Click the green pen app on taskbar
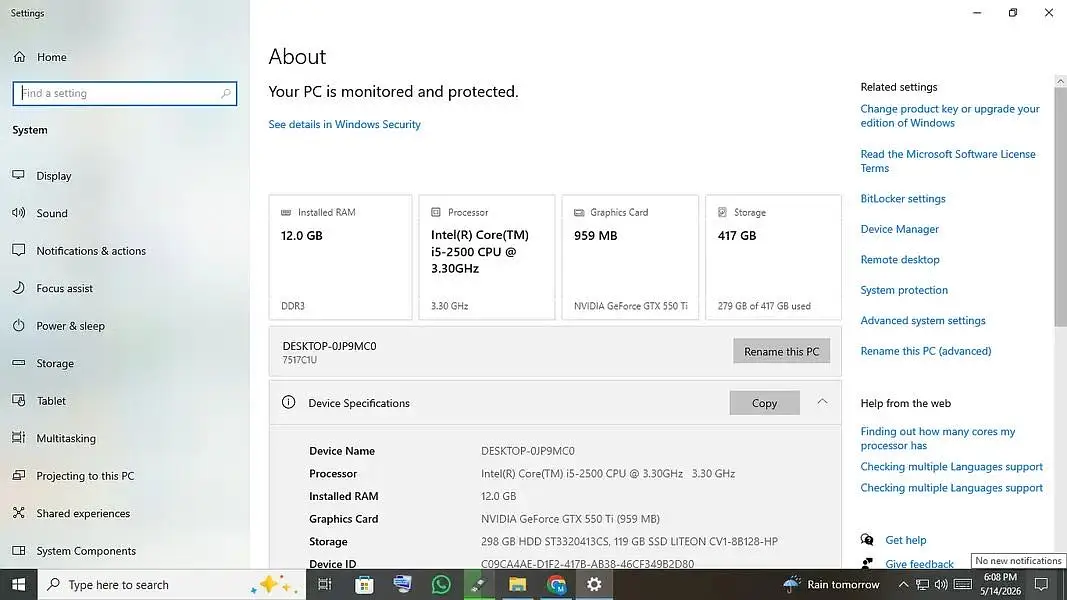The width and height of the screenshot is (1067, 600). coord(479,584)
